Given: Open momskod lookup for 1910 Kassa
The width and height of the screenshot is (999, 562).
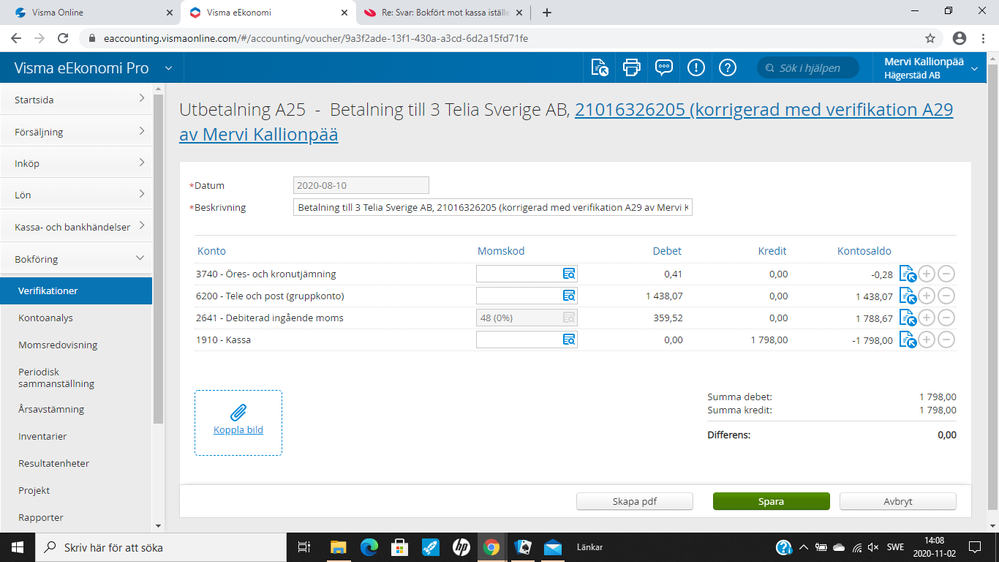Looking at the screenshot, I should pyautogui.click(x=569, y=340).
